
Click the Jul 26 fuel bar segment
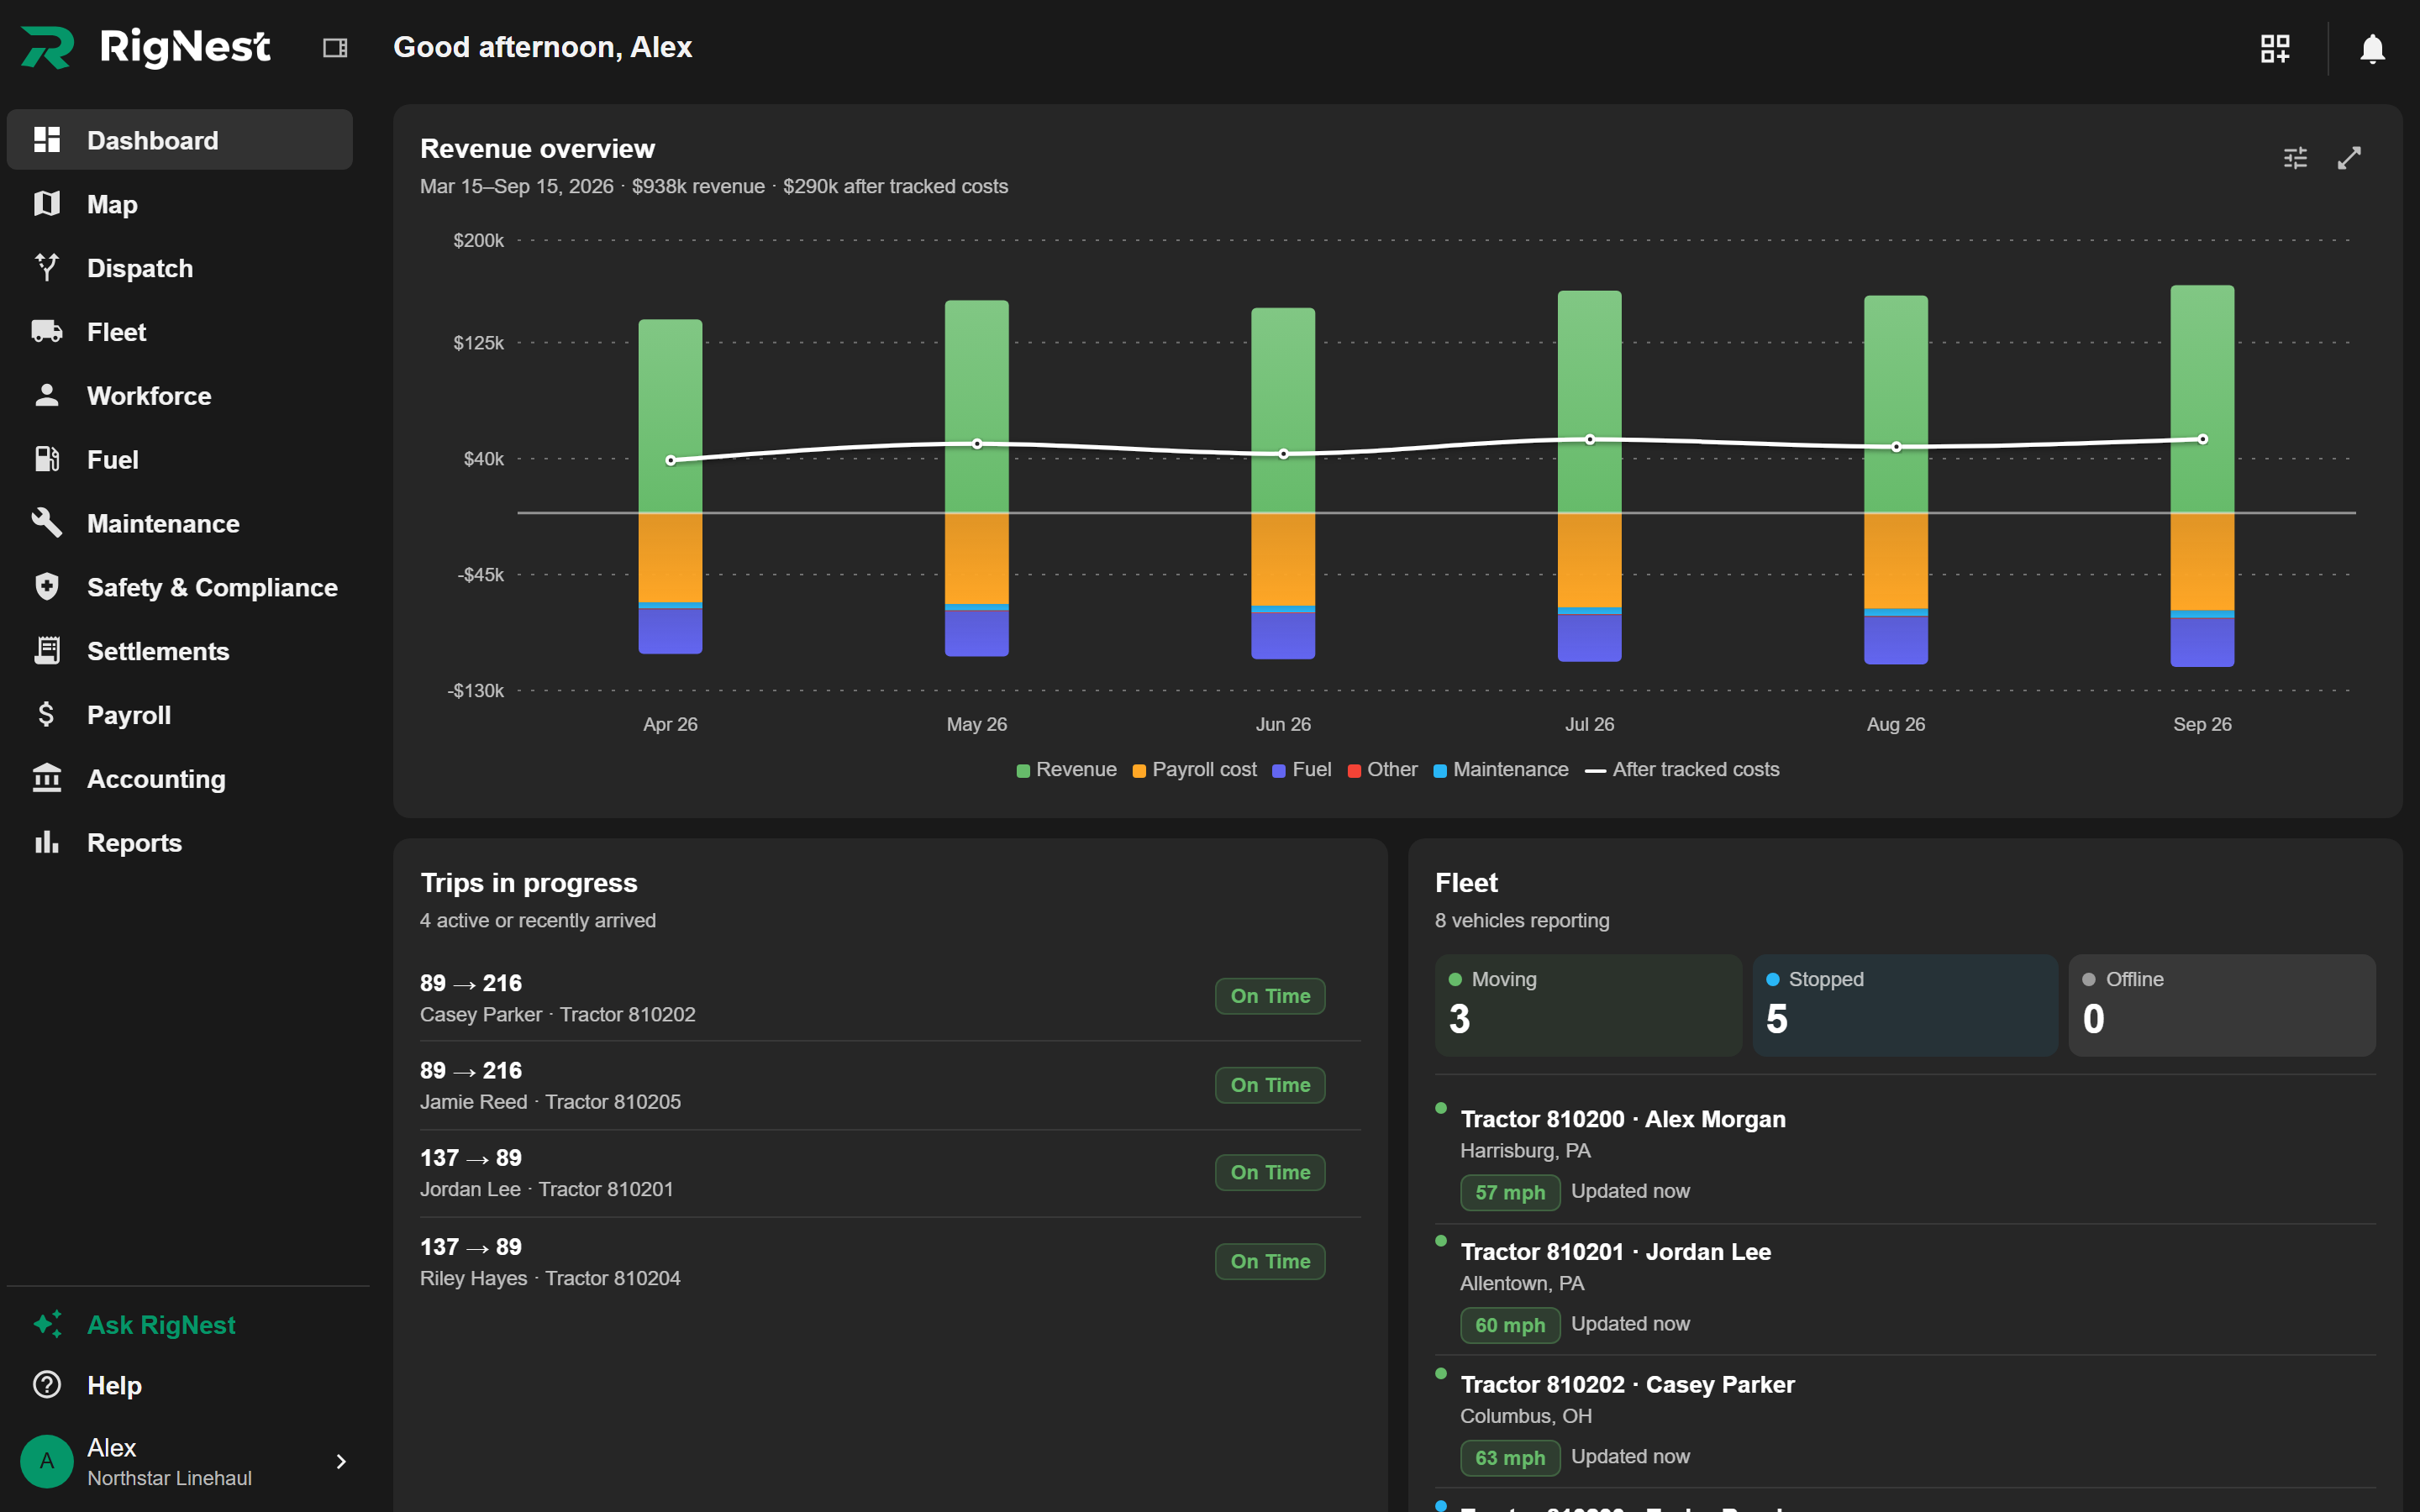point(1589,638)
